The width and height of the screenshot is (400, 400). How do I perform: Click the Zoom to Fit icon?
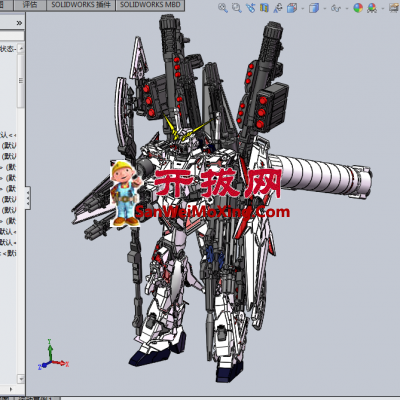pyautogui.click(x=223, y=8)
